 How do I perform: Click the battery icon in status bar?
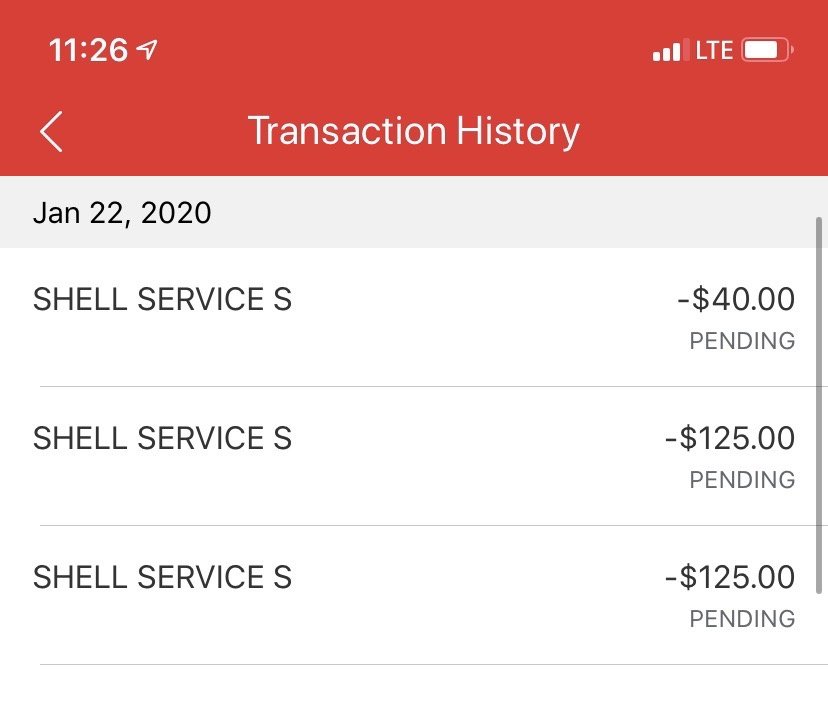(768, 50)
